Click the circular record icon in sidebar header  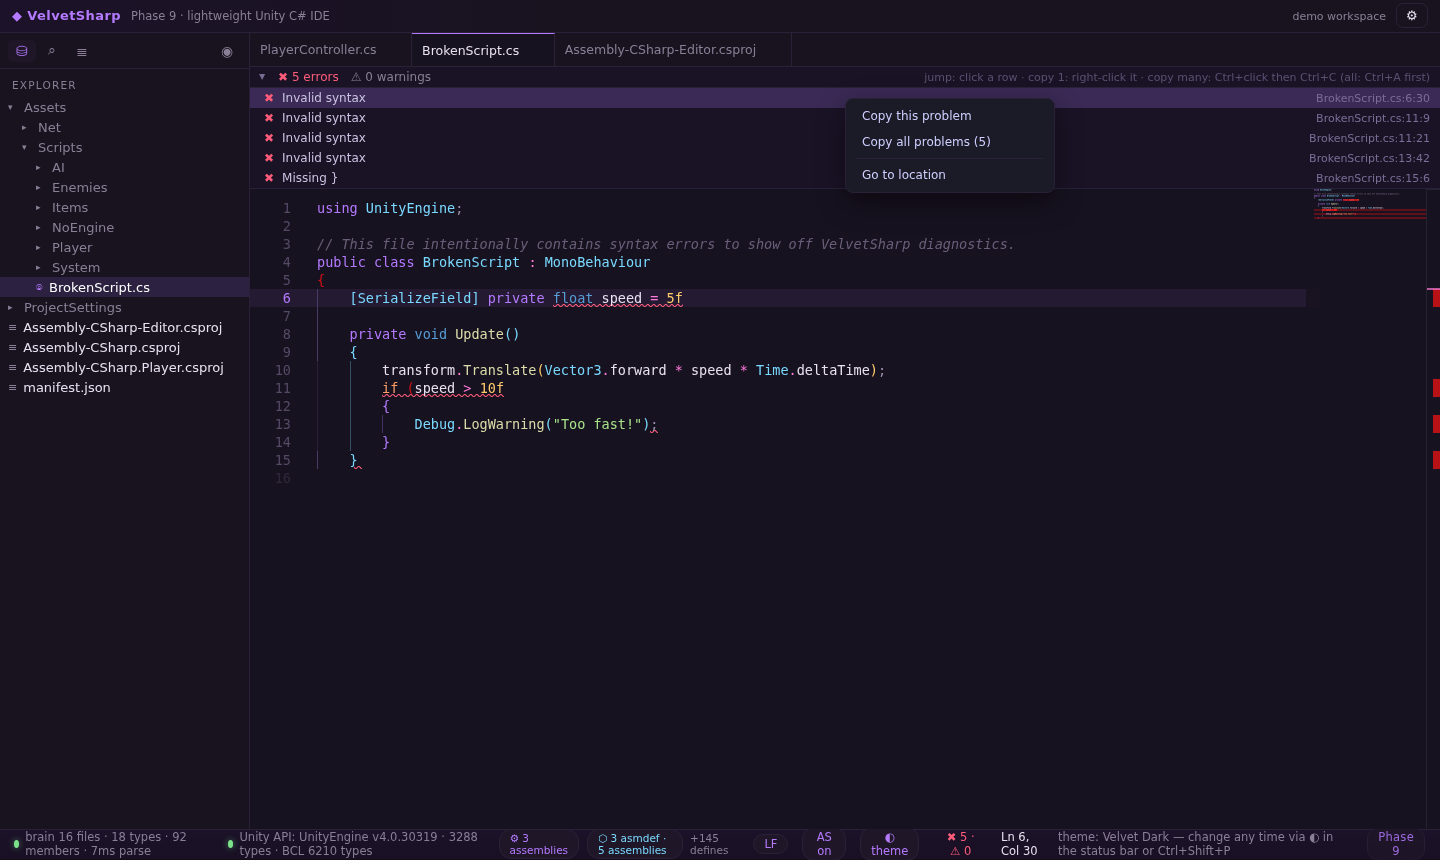pos(227,51)
